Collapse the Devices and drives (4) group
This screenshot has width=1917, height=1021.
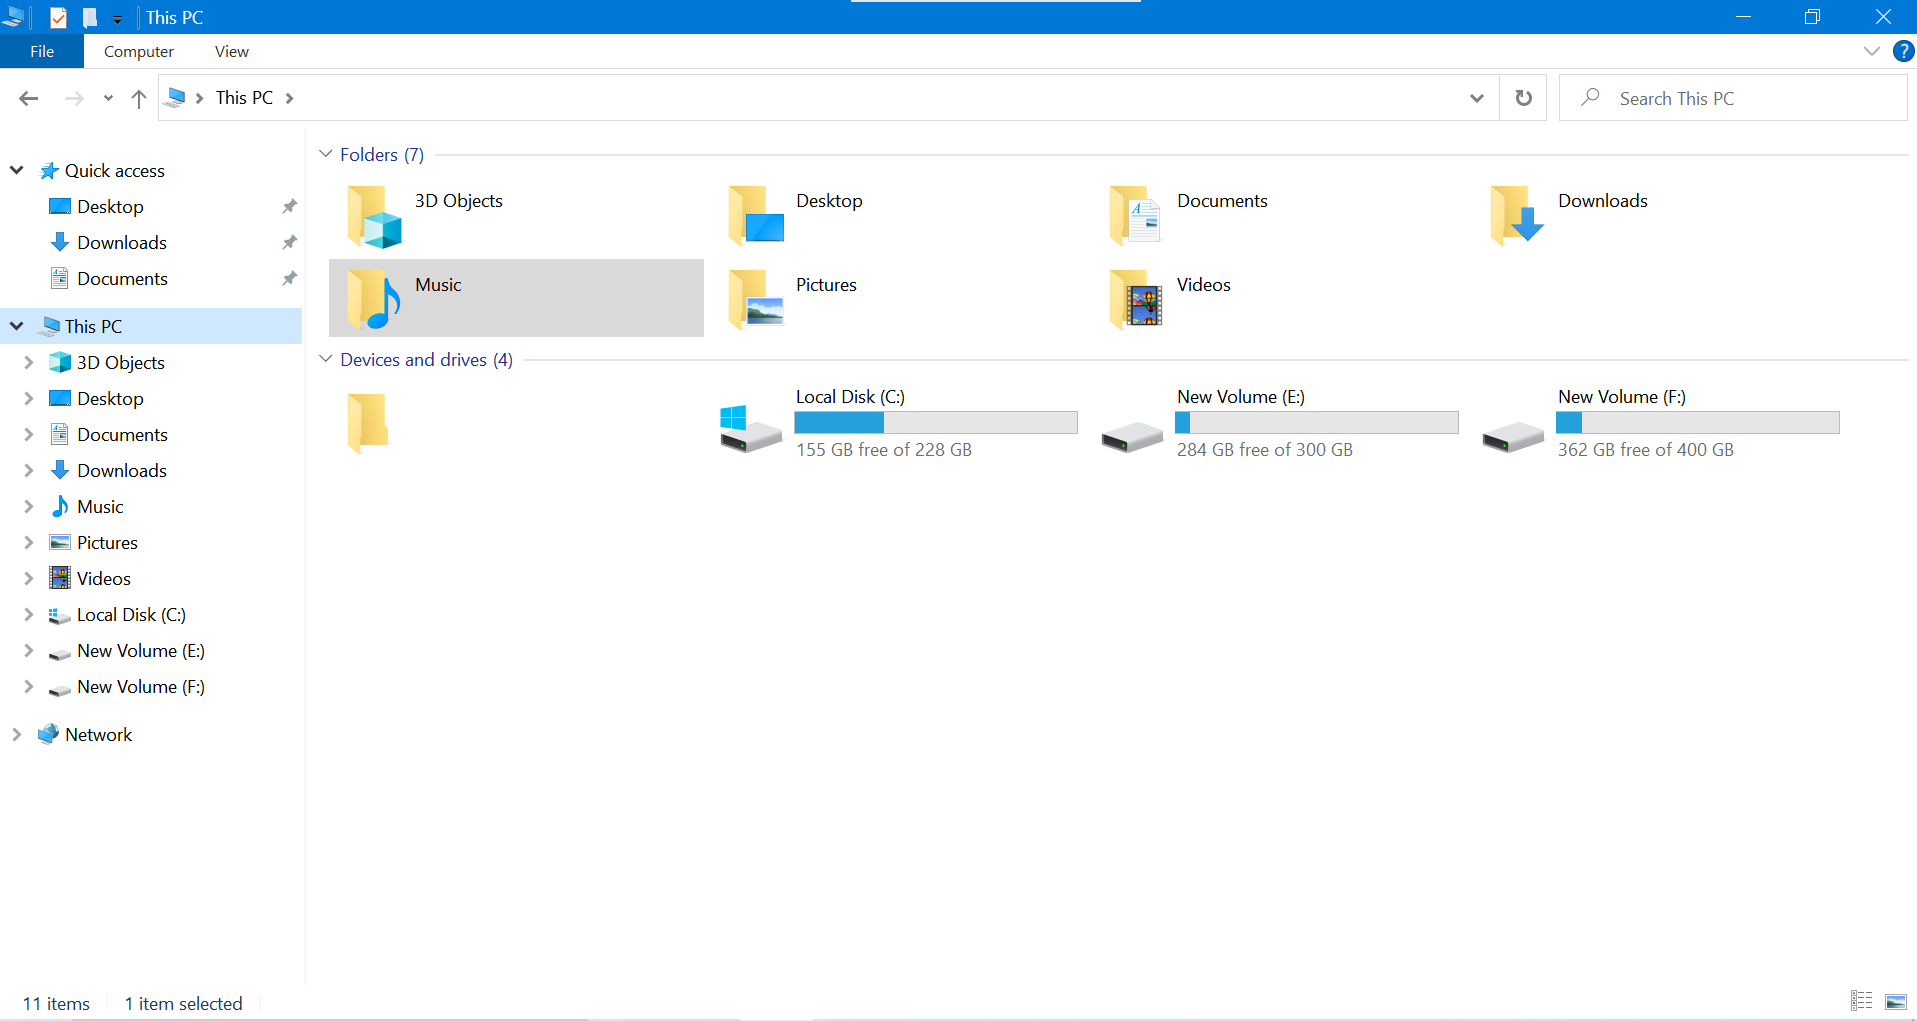point(325,359)
